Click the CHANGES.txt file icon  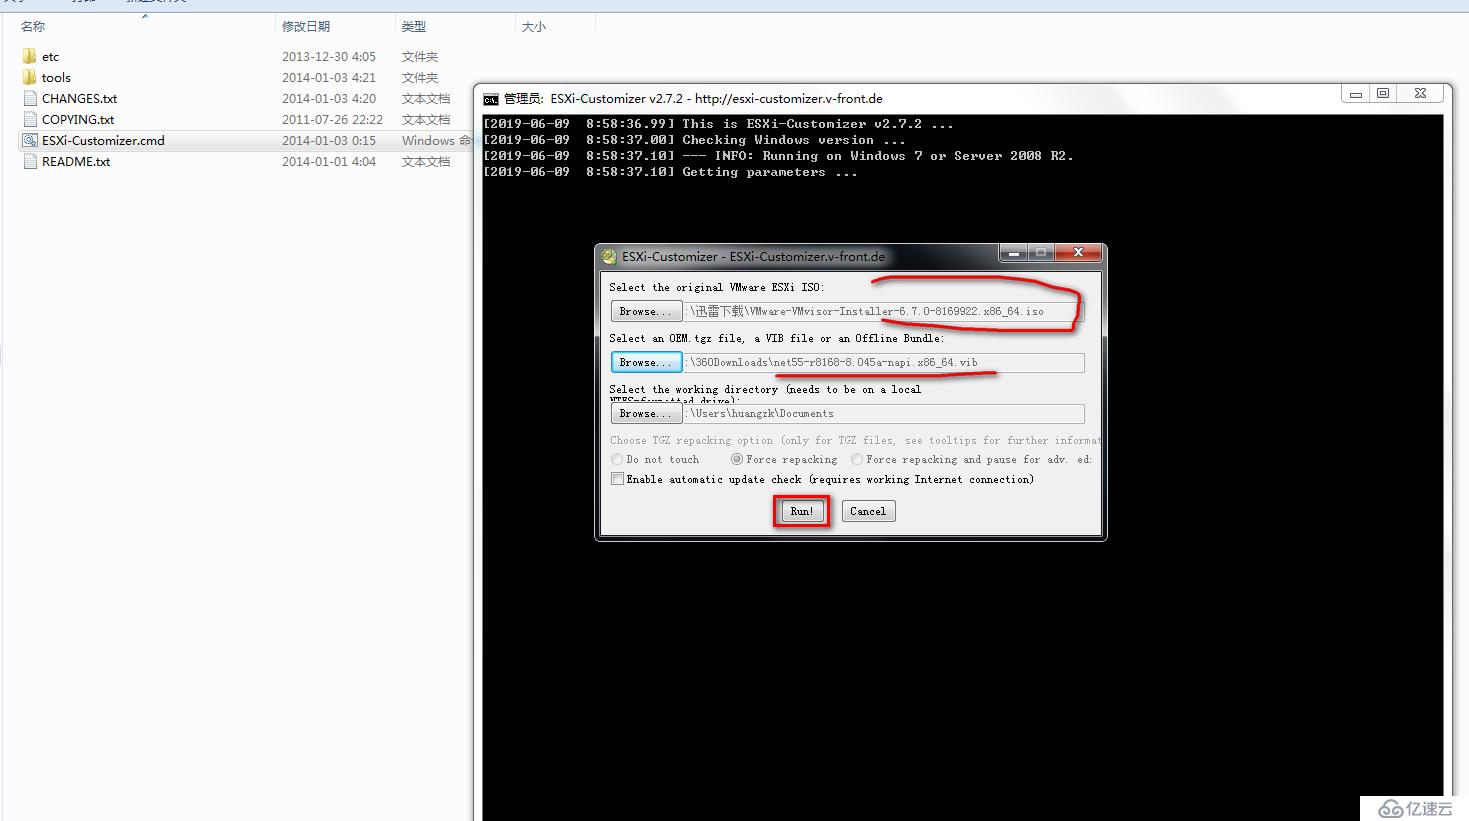[x=30, y=98]
